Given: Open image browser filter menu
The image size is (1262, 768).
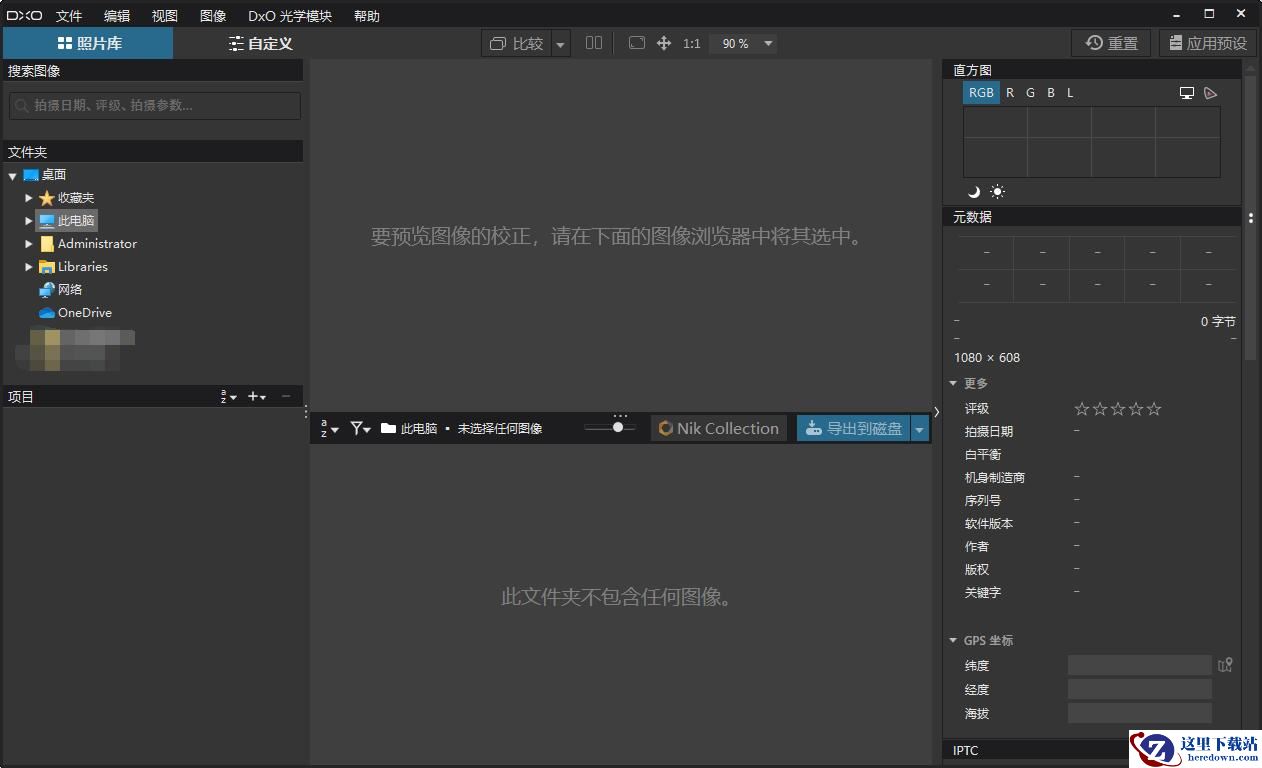Looking at the screenshot, I should coord(360,428).
